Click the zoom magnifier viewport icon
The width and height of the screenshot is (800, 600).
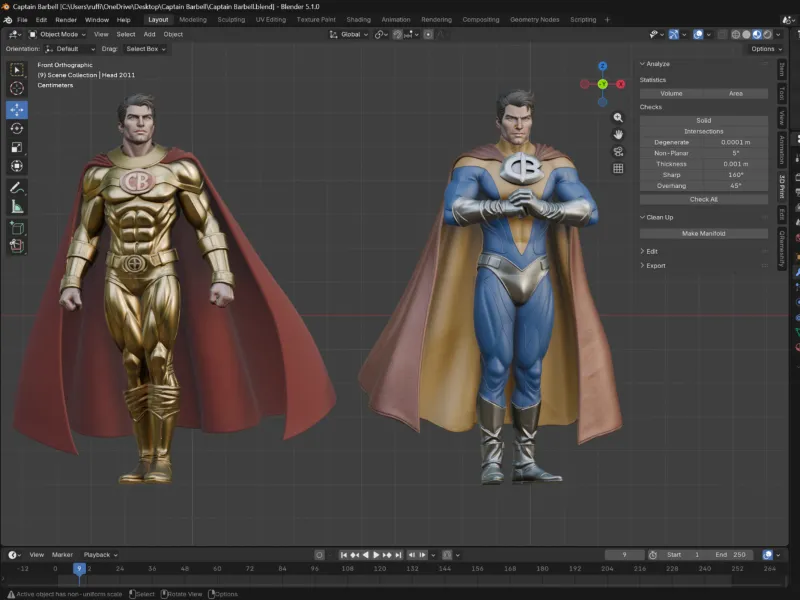(x=618, y=118)
